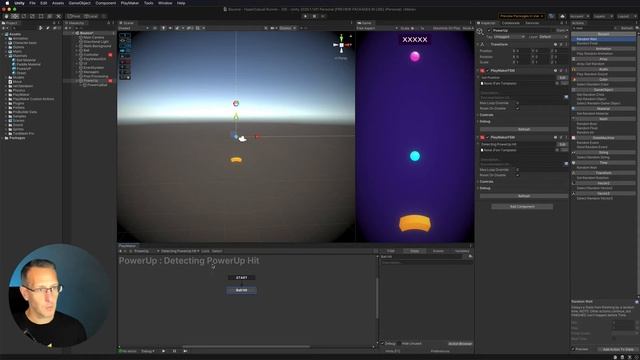
Task: Select Post Processing in Hierarchy
Action: point(96,76)
